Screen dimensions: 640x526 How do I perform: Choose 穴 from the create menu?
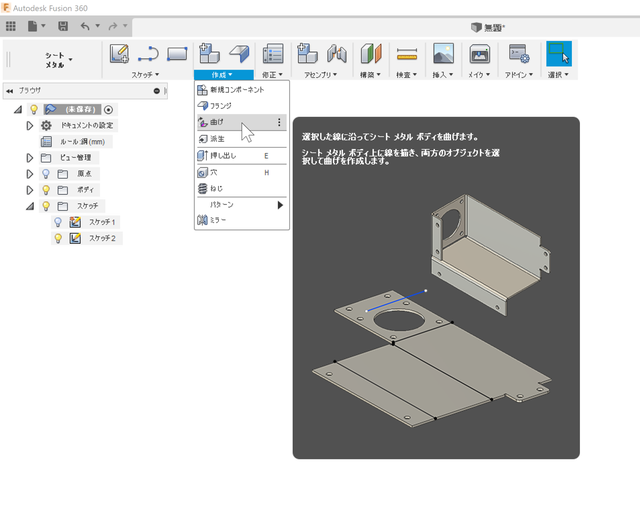(242, 173)
